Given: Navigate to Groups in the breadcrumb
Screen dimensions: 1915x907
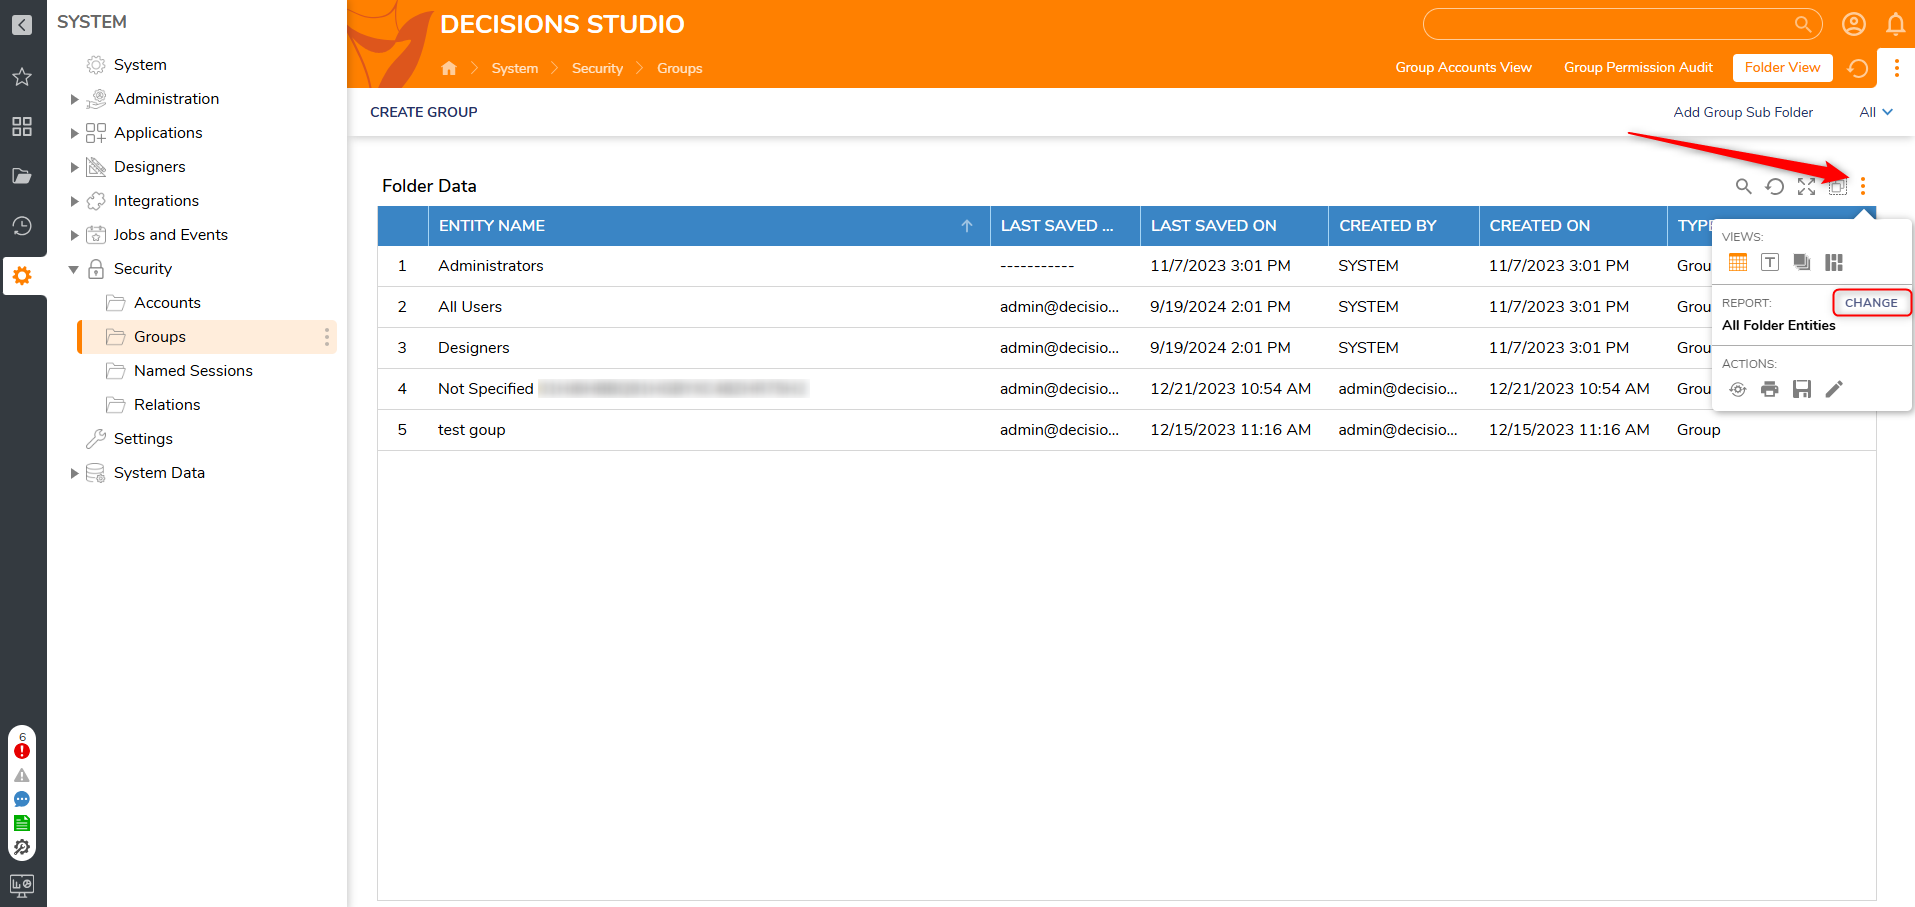Looking at the screenshot, I should 680,68.
